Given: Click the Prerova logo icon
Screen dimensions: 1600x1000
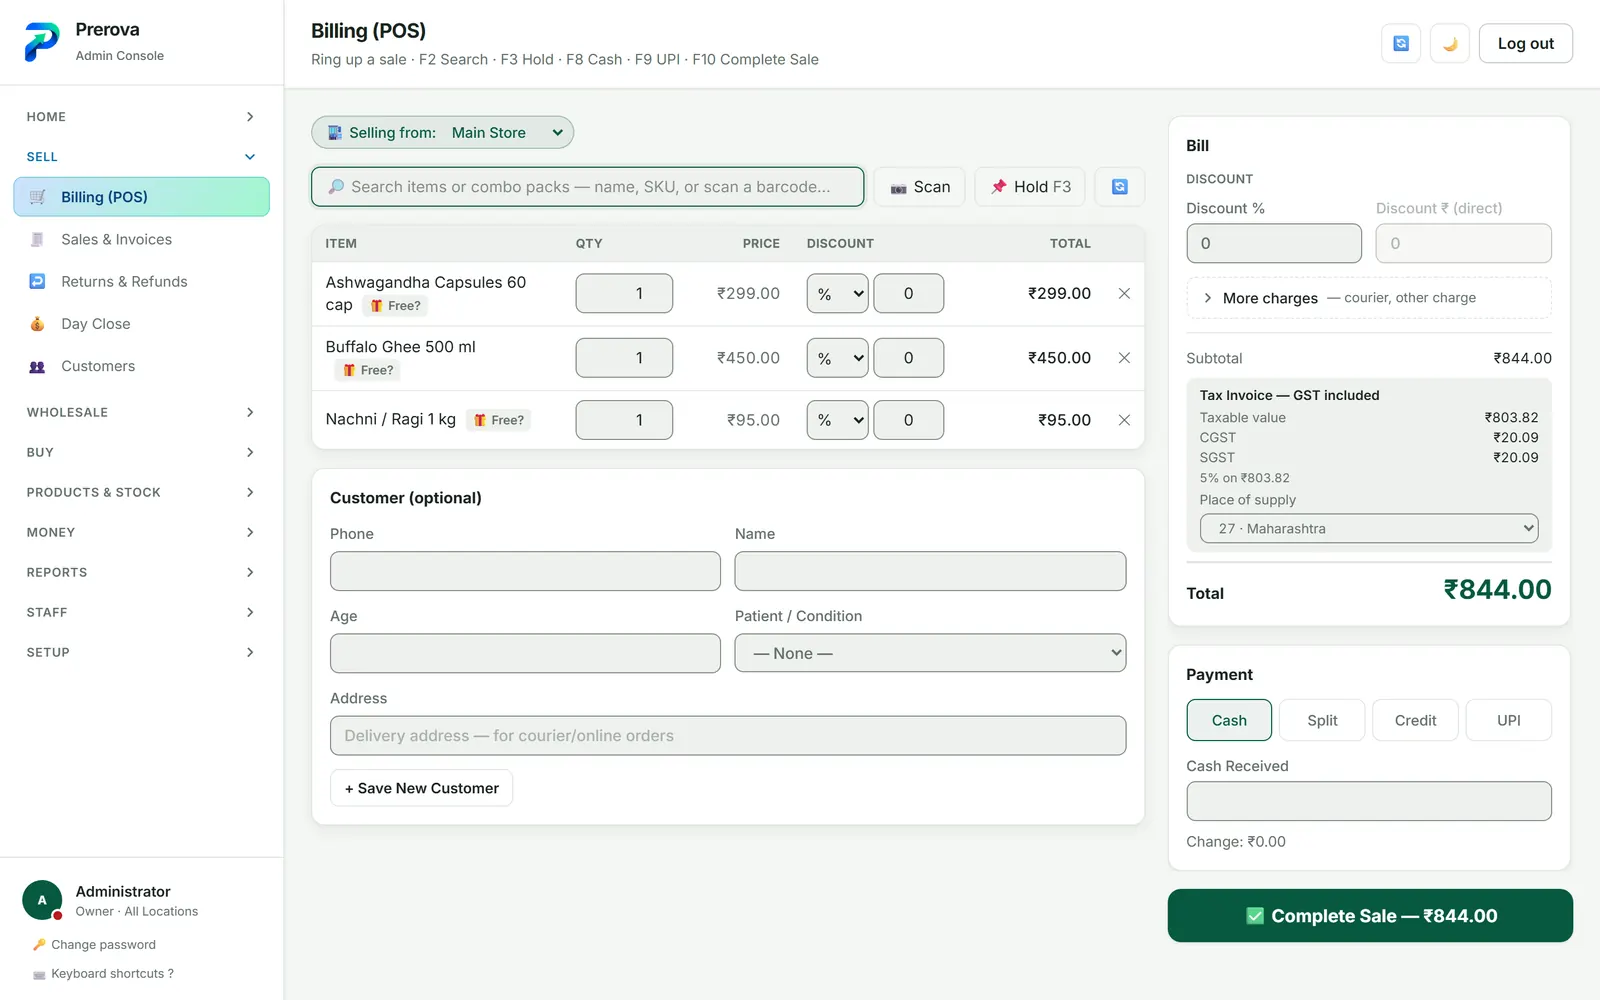Looking at the screenshot, I should point(42,42).
